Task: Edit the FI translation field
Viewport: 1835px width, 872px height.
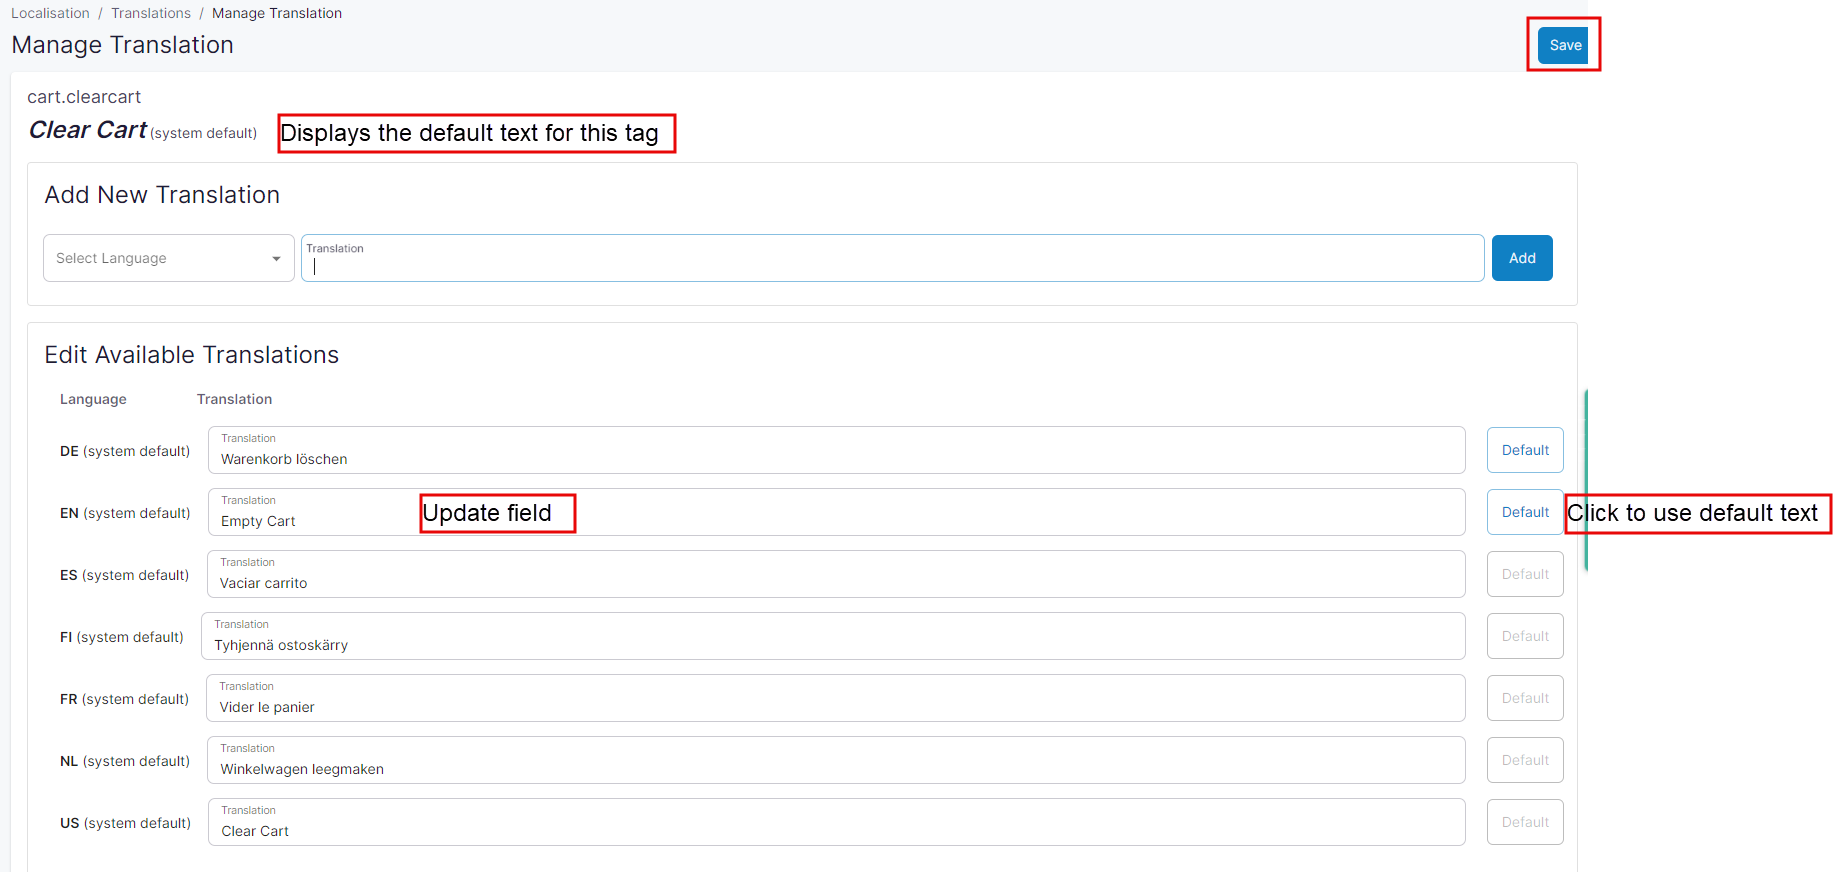Action: tap(833, 644)
